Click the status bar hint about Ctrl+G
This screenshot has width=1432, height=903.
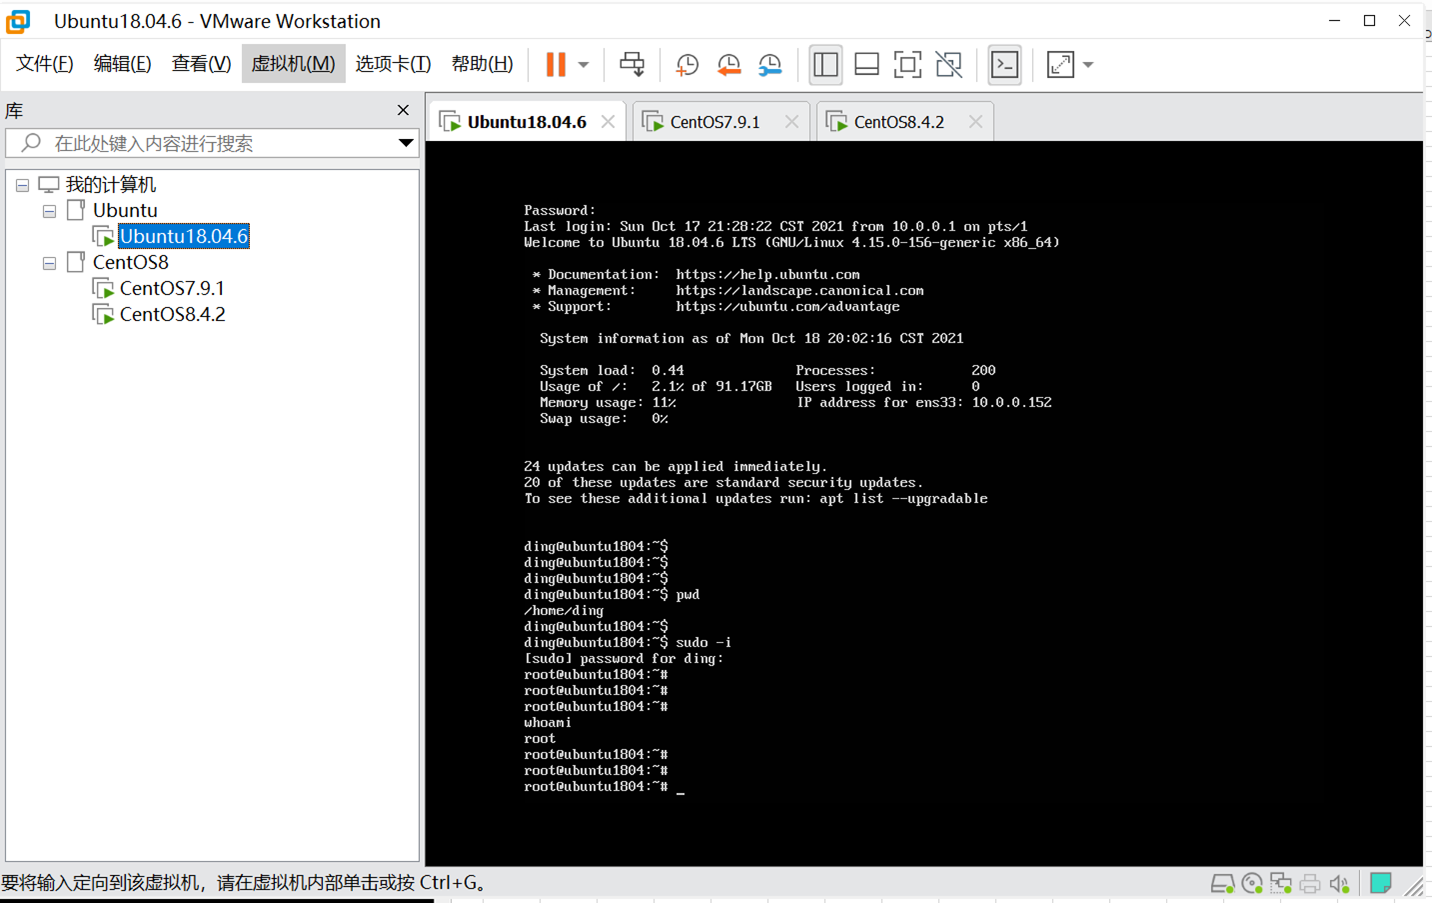[x=245, y=883]
